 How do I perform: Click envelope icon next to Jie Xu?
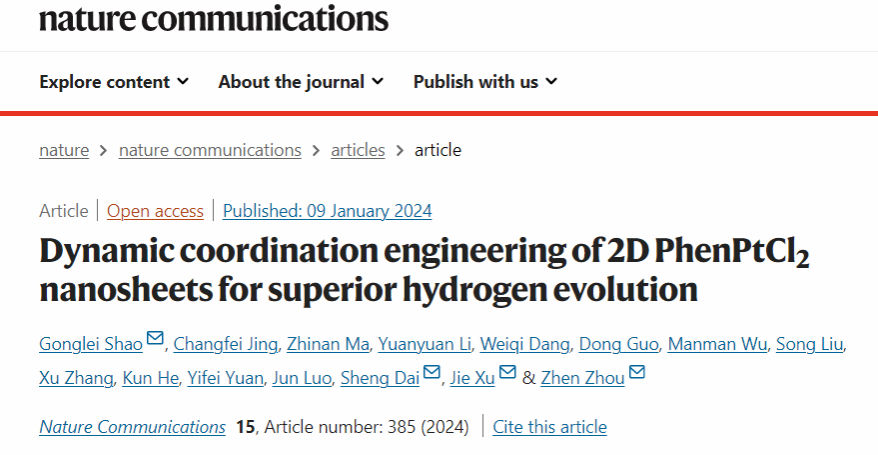tap(508, 373)
